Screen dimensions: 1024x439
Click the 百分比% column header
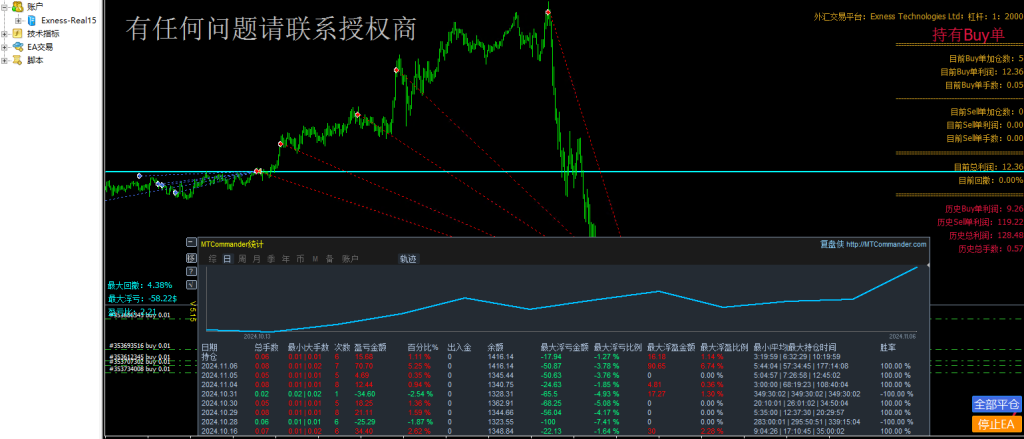(x=423, y=347)
